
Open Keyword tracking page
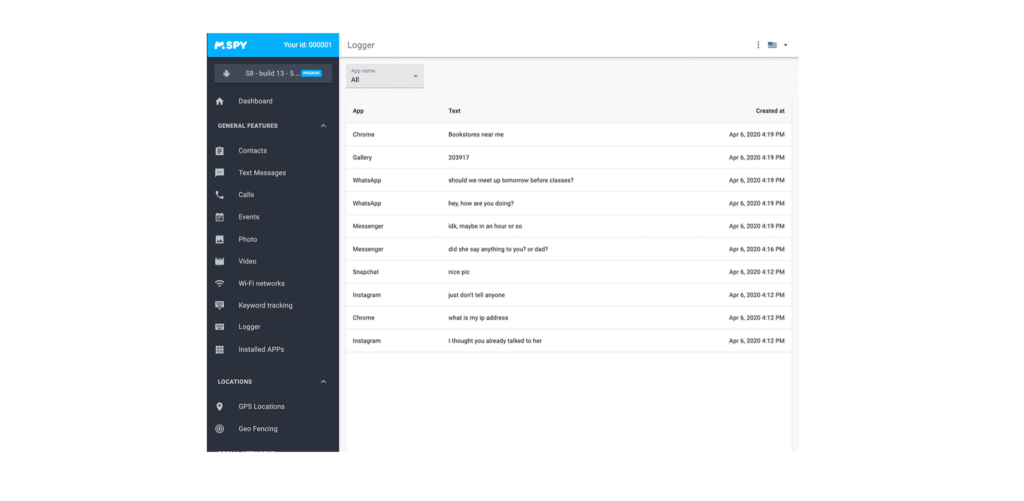coord(265,305)
